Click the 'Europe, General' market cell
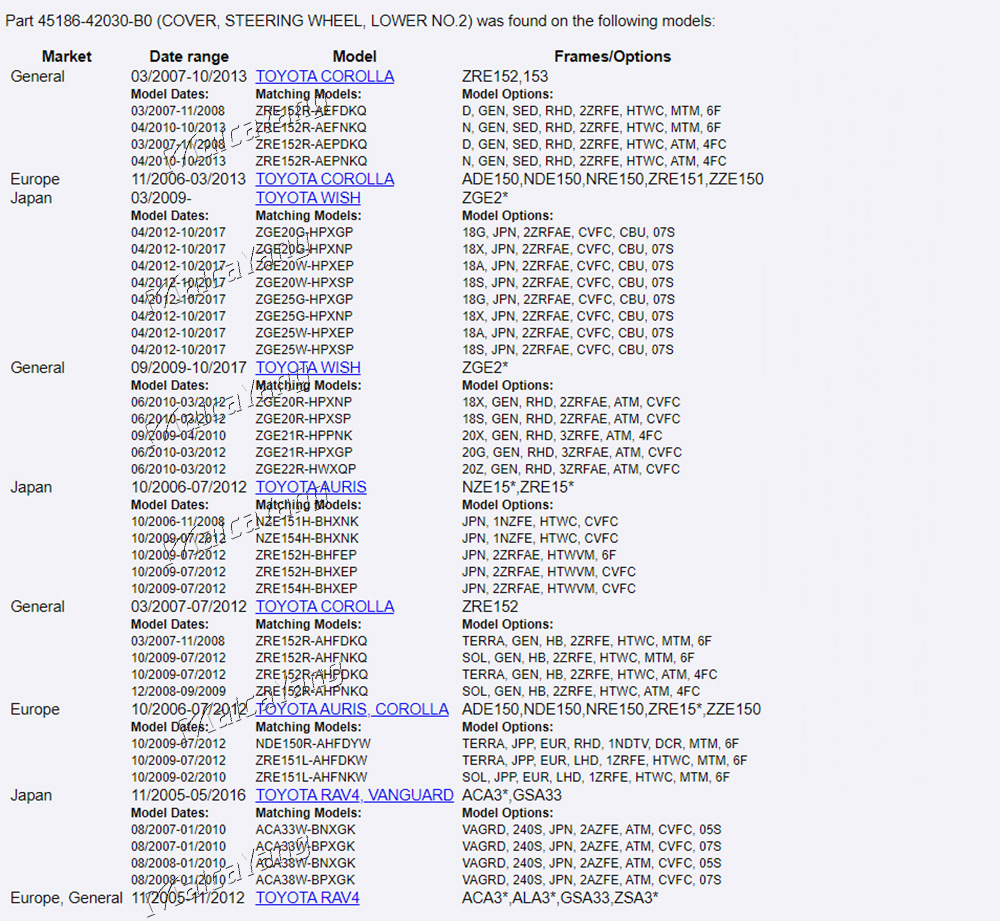 point(66,898)
